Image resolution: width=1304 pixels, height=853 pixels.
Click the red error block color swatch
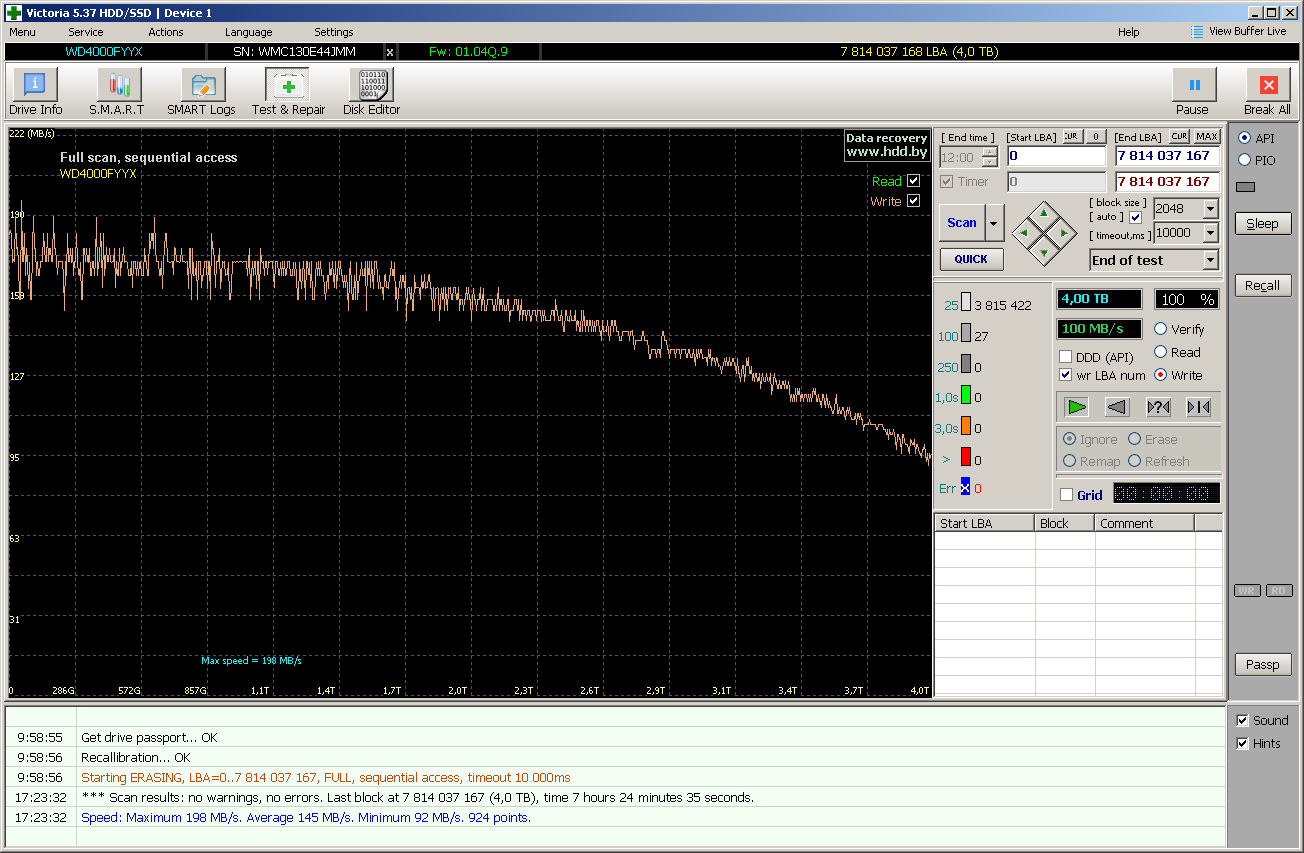click(966, 457)
